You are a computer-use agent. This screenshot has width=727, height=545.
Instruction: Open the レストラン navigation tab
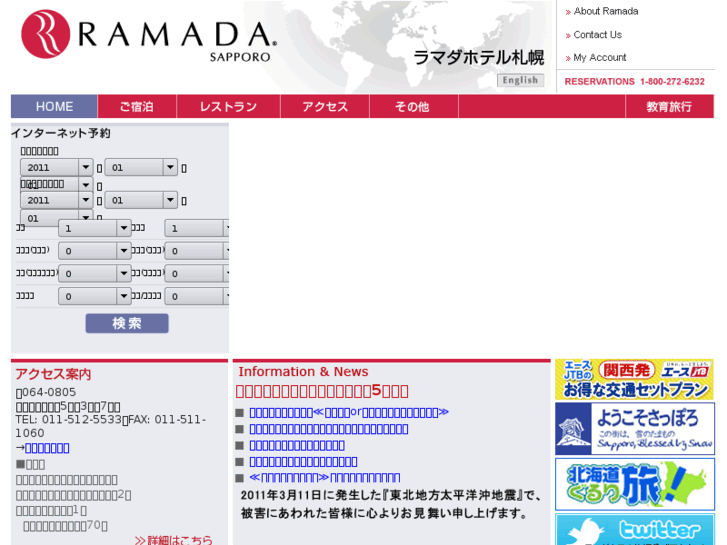[228, 106]
